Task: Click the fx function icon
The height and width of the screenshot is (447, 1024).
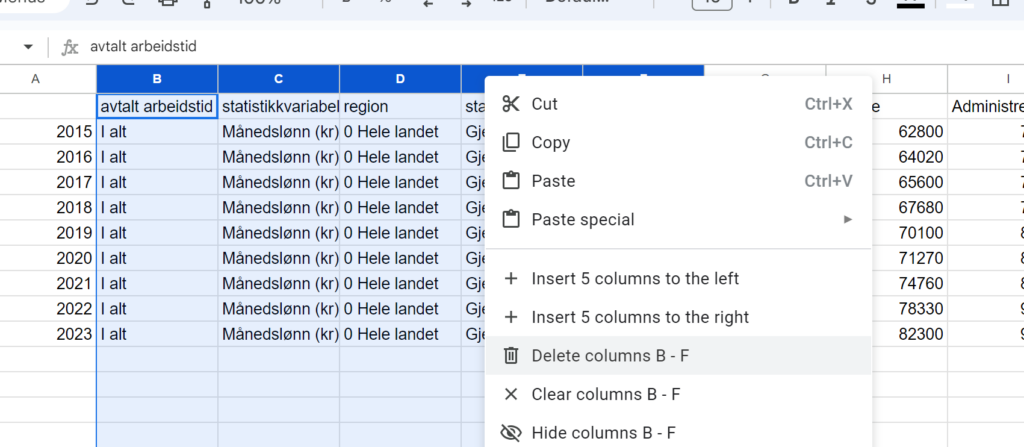Action: 69,47
